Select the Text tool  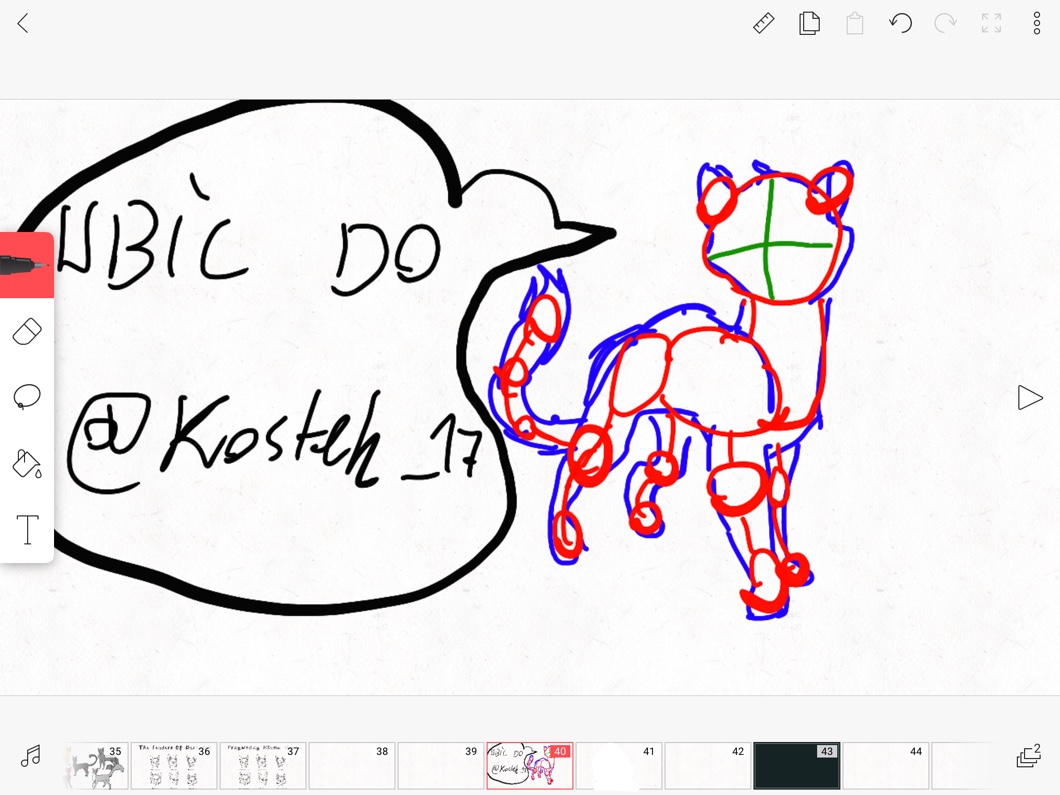(x=27, y=529)
